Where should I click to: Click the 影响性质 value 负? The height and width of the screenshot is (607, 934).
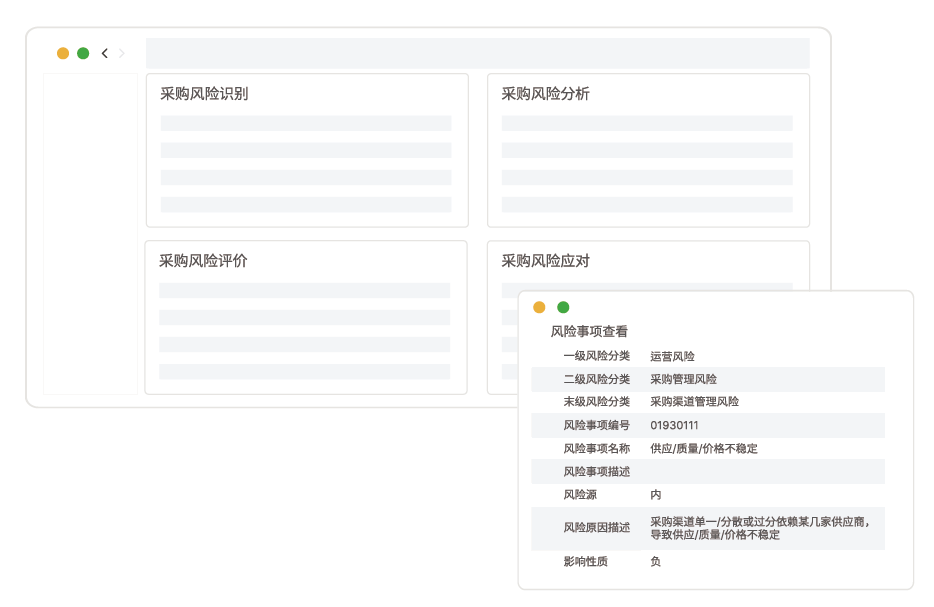655,562
